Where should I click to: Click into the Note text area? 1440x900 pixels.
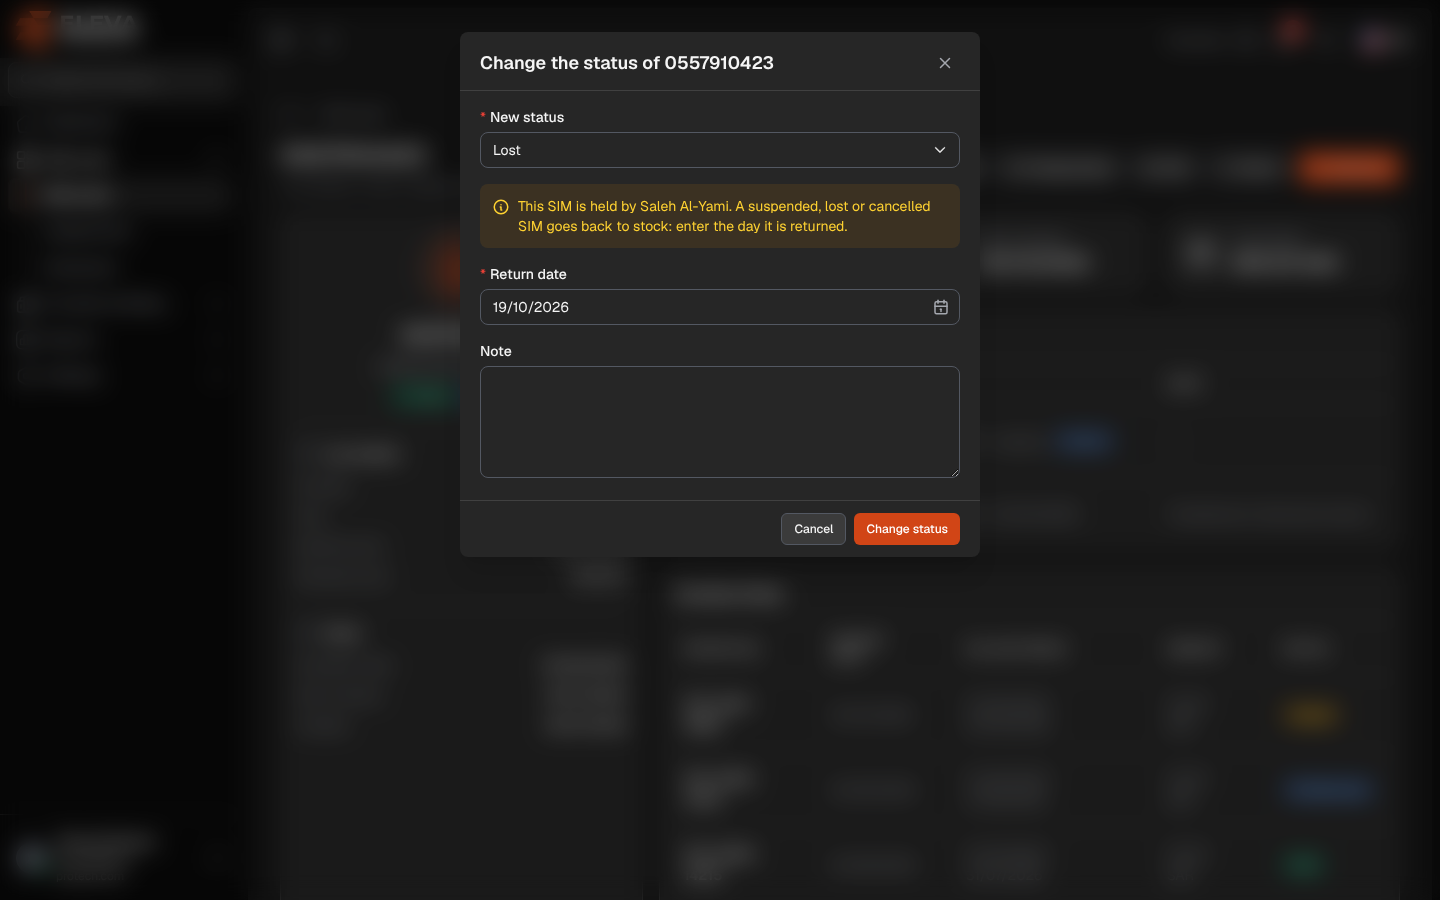pos(720,422)
